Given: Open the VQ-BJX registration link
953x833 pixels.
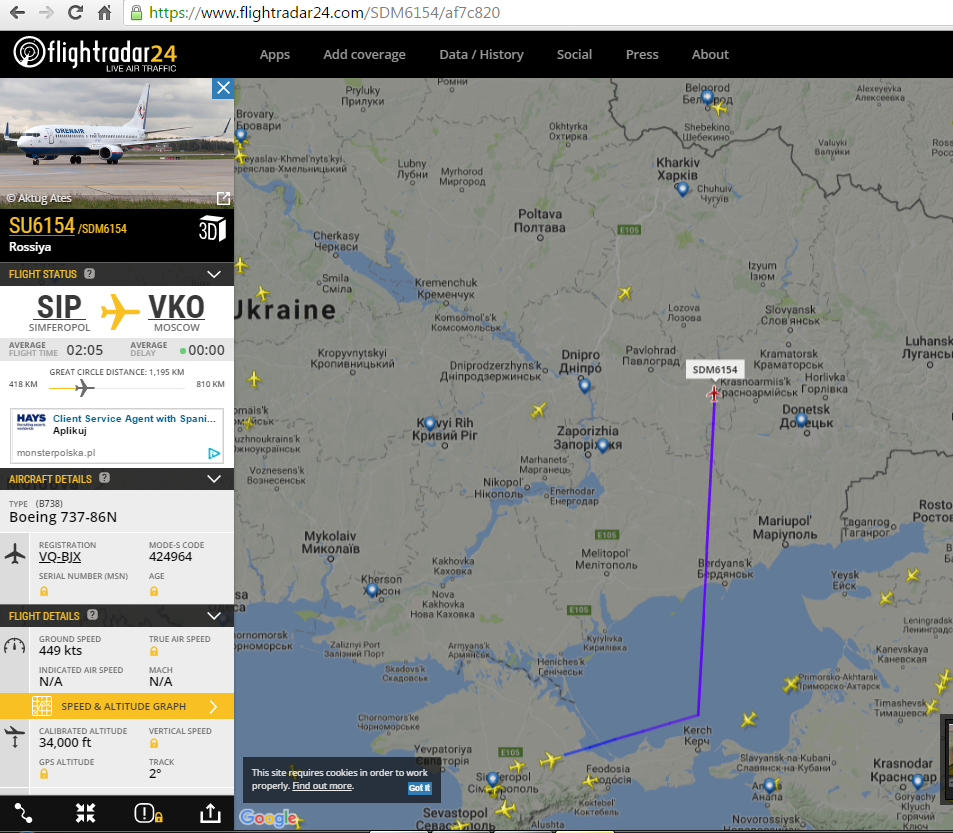Looking at the screenshot, I should [60, 557].
